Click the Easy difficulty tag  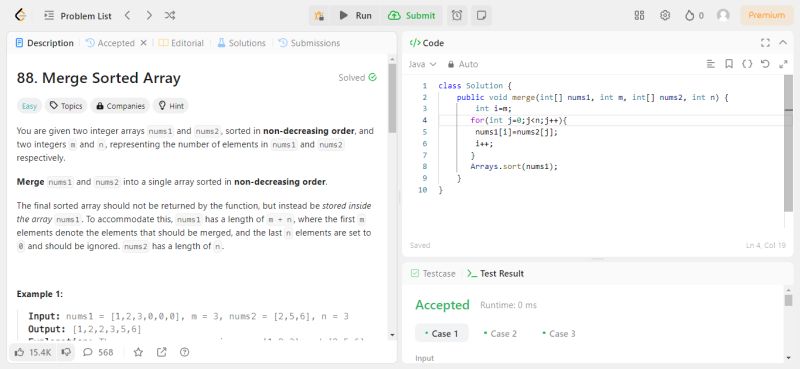(x=29, y=106)
